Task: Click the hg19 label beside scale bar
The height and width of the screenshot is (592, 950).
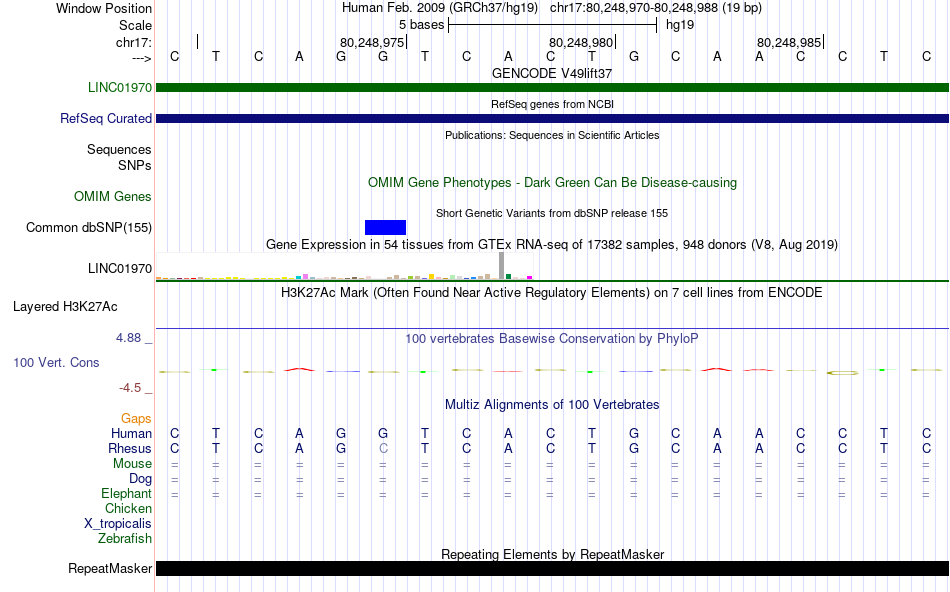Action: tap(680, 25)
